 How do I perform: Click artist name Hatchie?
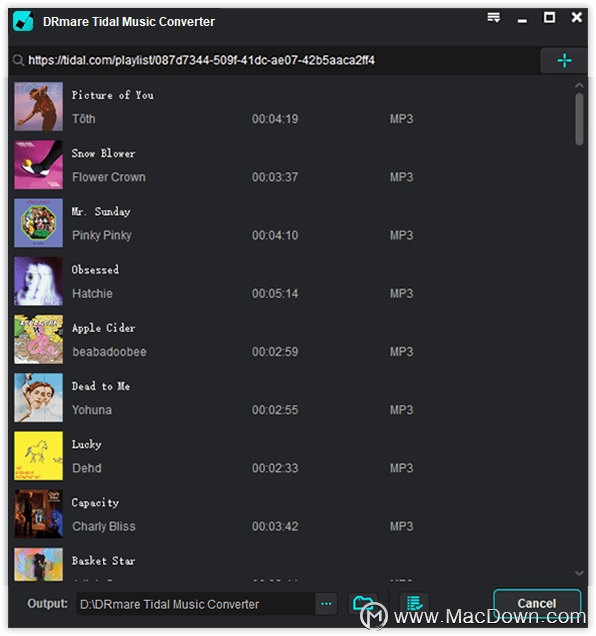93,294
